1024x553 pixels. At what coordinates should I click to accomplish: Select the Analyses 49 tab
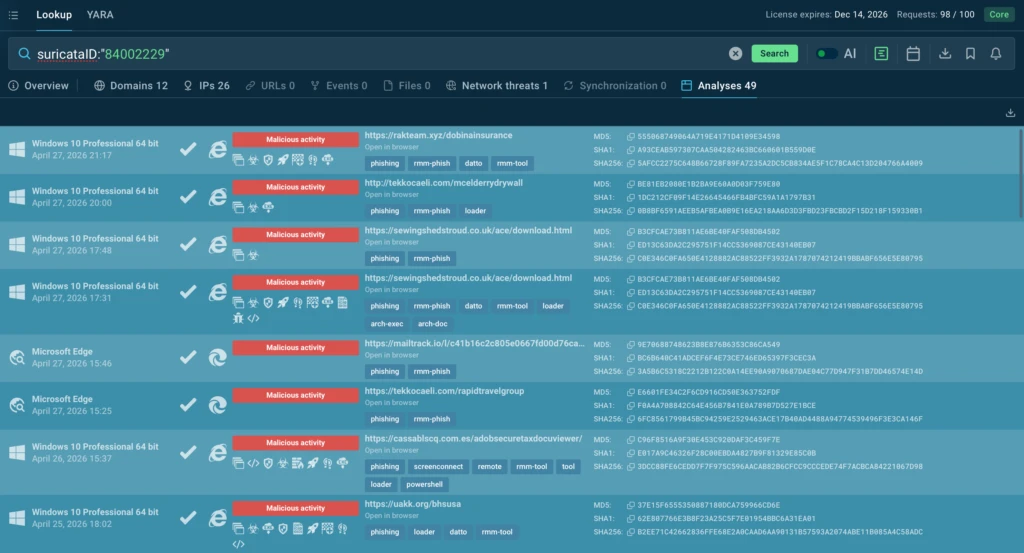tap(718, 86)
